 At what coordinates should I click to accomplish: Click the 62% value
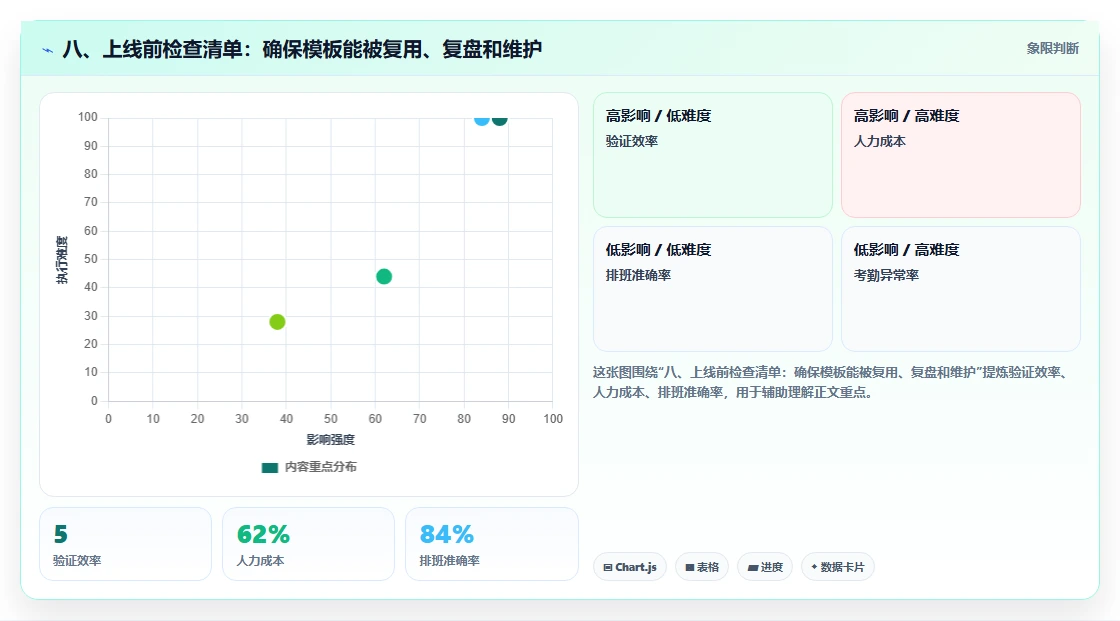point(263,534)
